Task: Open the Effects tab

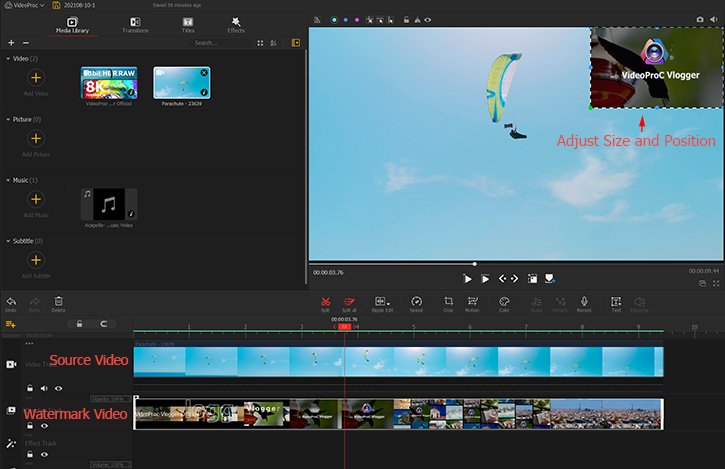Action: [235, 24]
